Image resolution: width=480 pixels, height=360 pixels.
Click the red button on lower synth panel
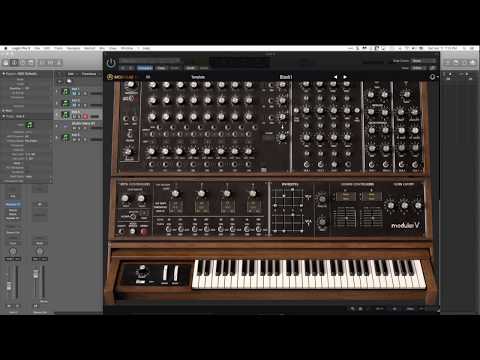click(144, 231)
